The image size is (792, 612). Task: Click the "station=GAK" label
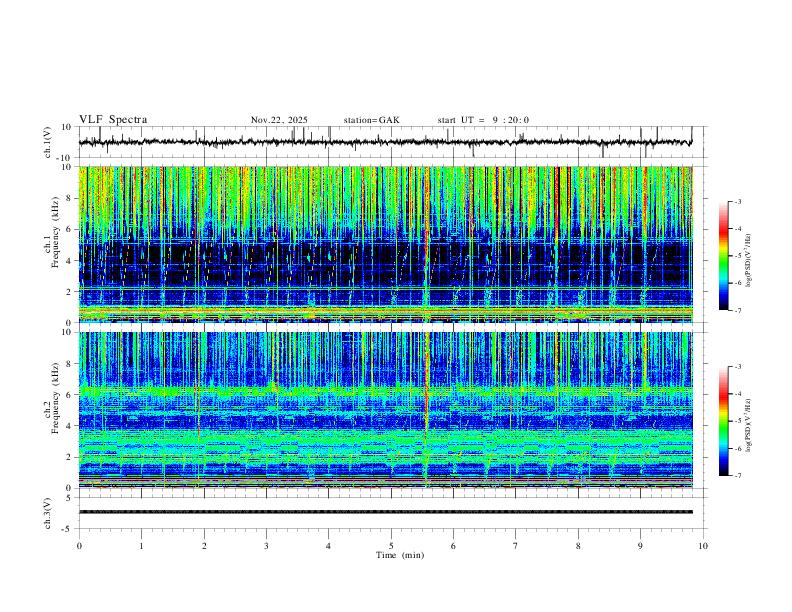371,120
